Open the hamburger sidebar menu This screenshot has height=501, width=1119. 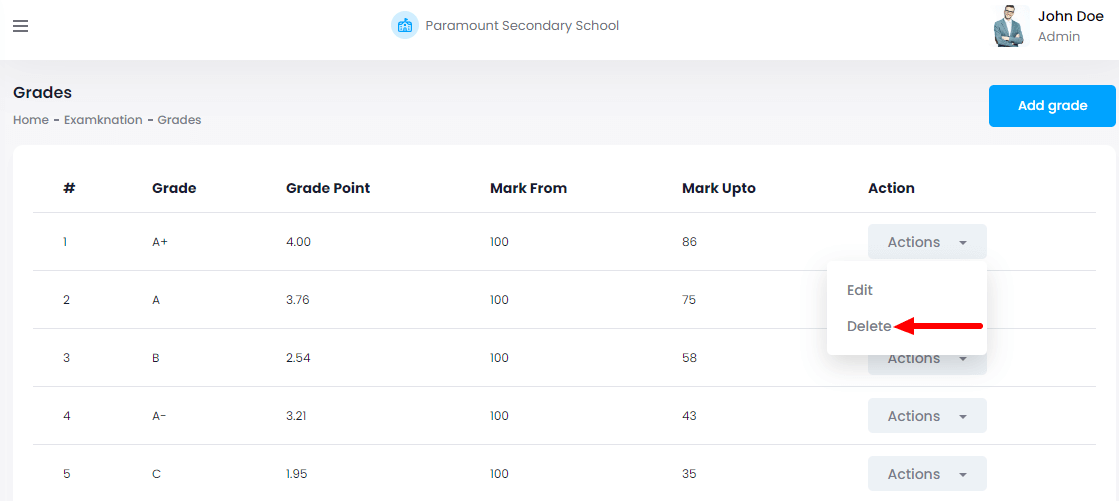[20, 26]
